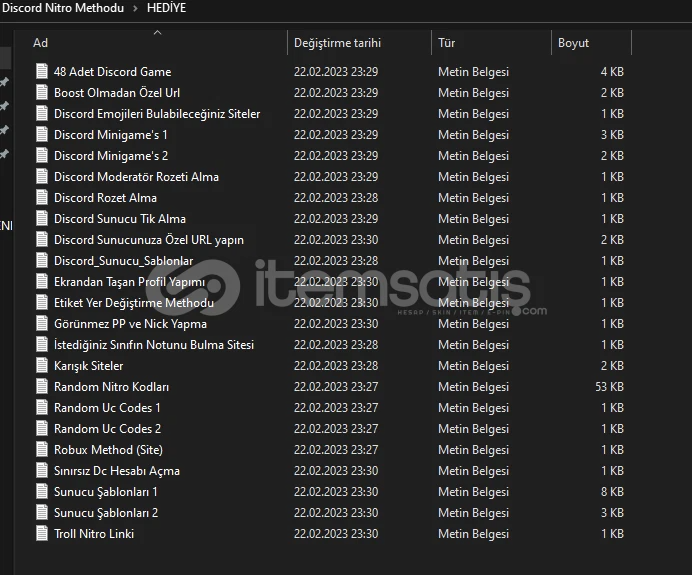The width and height of the screenshot is (692, 575).
Task: Click the text document icon for Karışık Siteler
Action: pyautogui.click(x=42, y=365)
